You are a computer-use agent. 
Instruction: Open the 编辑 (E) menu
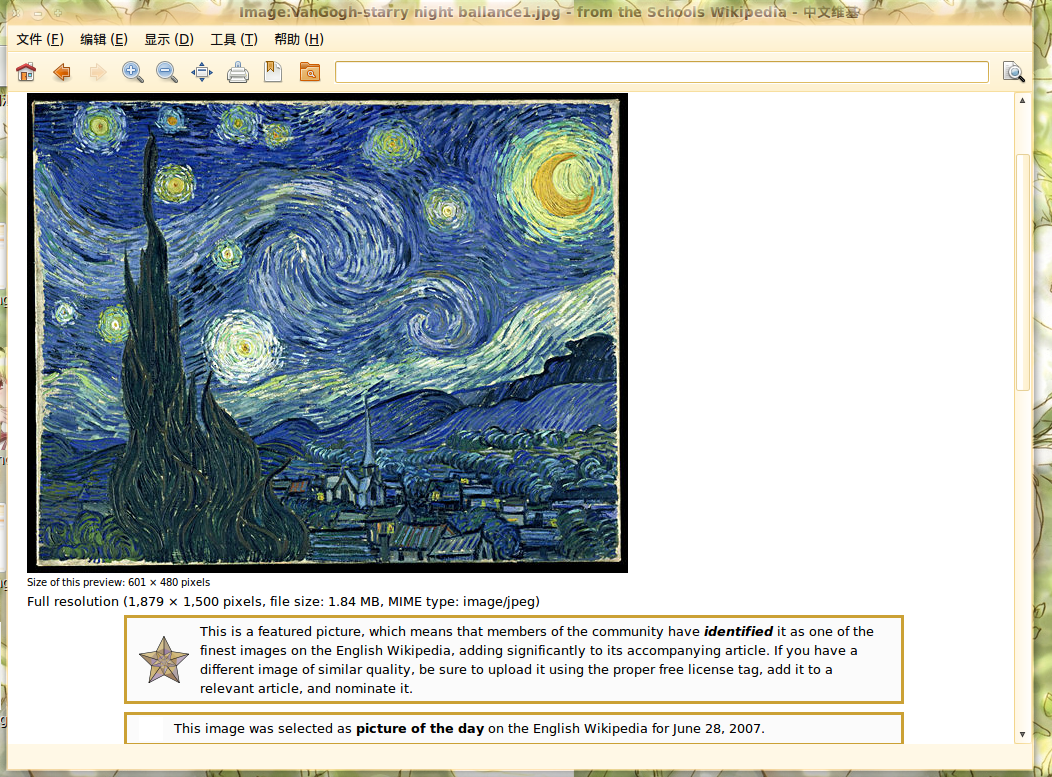click(x=104, y=40)
